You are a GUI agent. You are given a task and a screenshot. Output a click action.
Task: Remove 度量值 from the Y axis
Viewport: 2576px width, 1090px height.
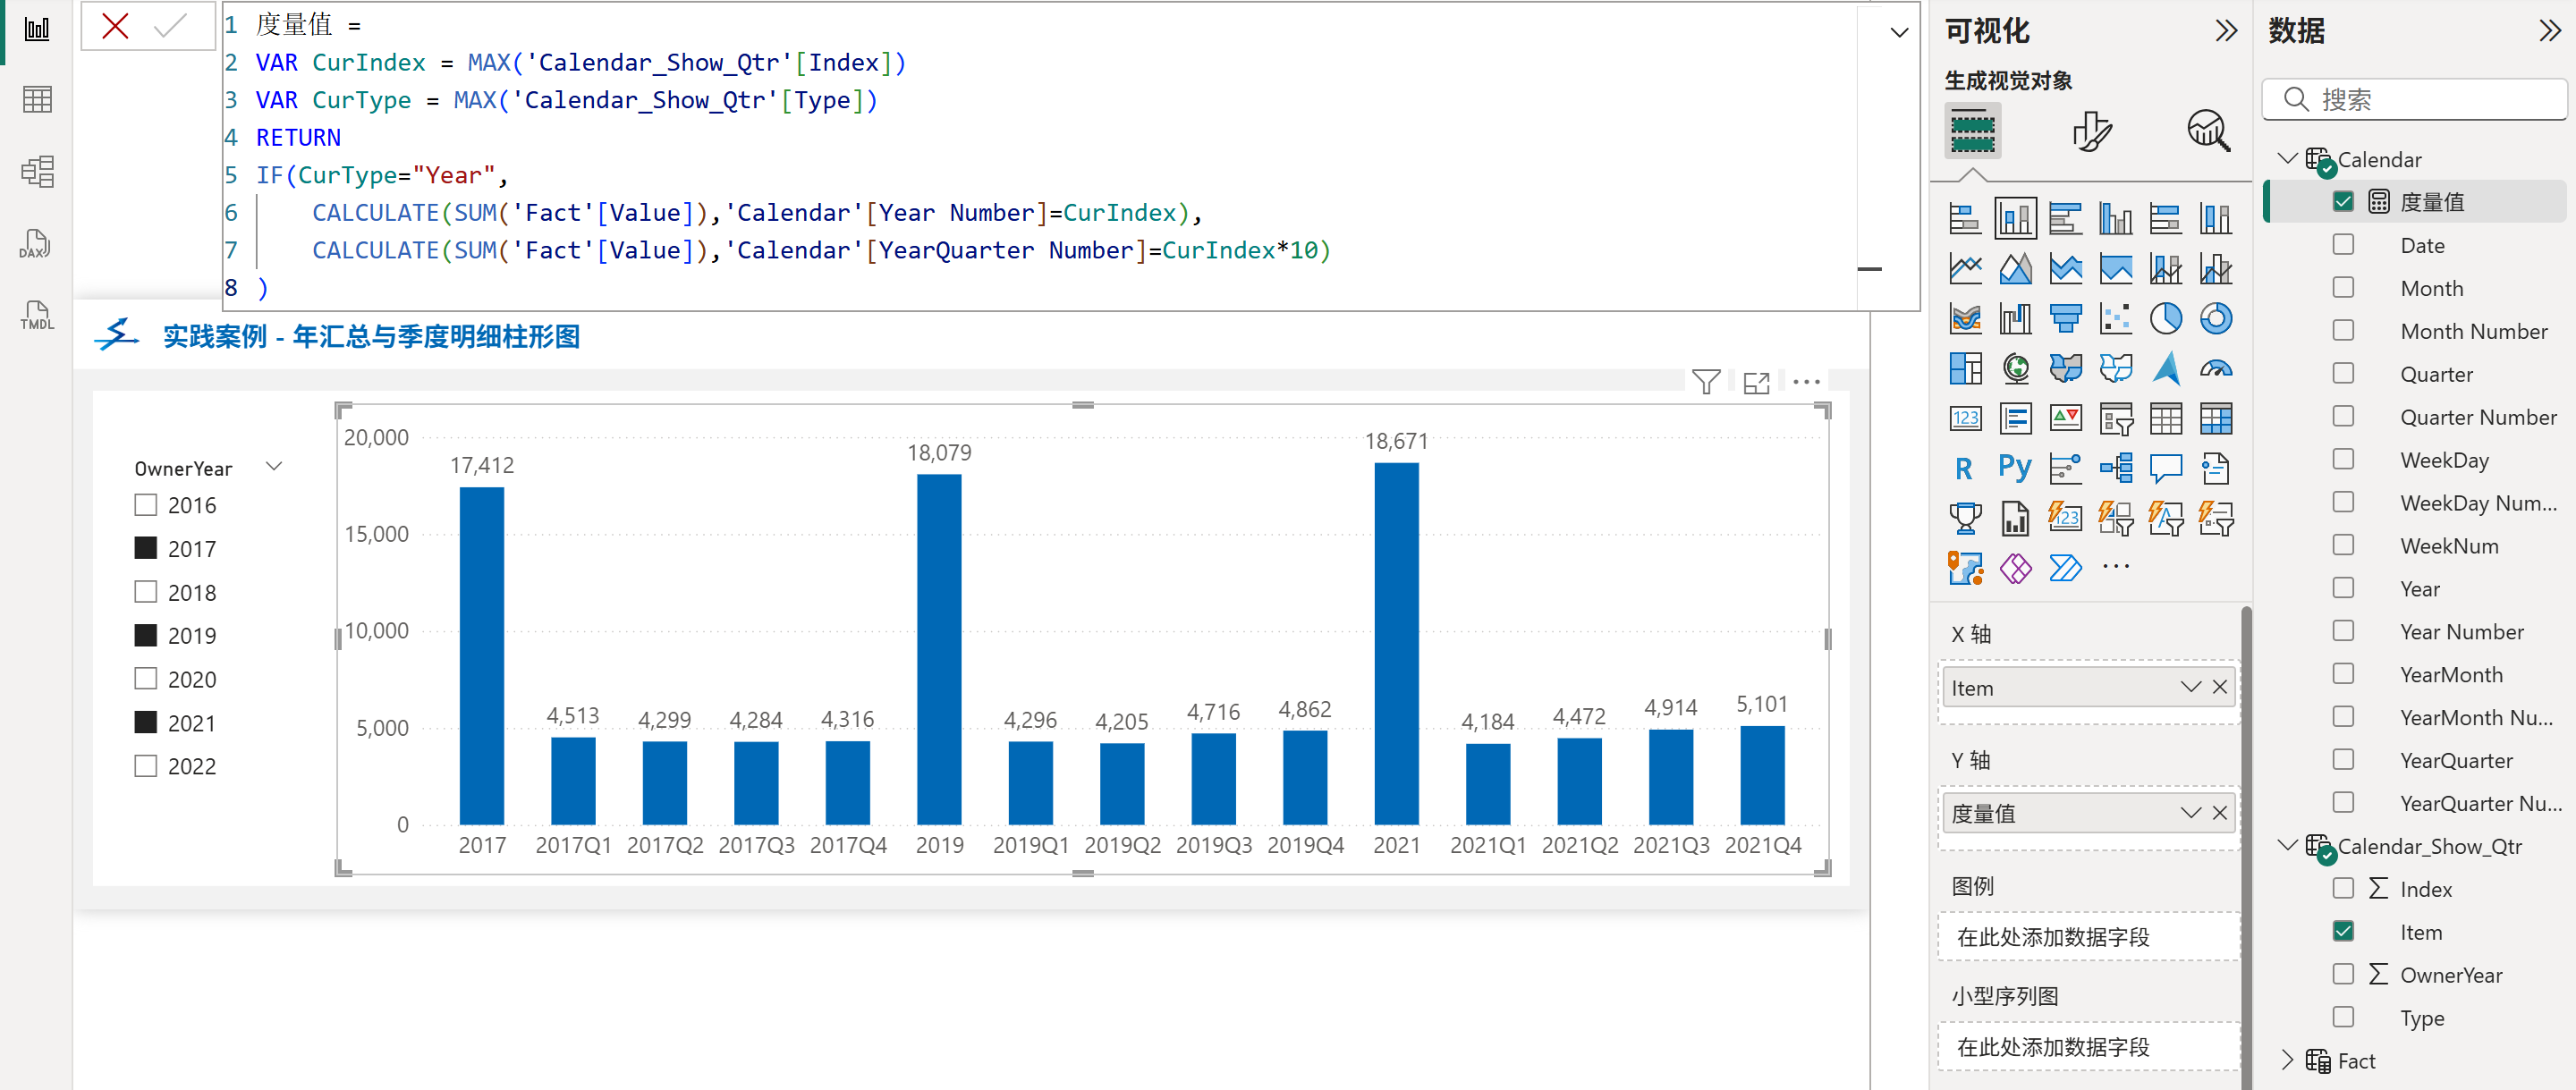pyautogui.click(x=2220, y=813)
